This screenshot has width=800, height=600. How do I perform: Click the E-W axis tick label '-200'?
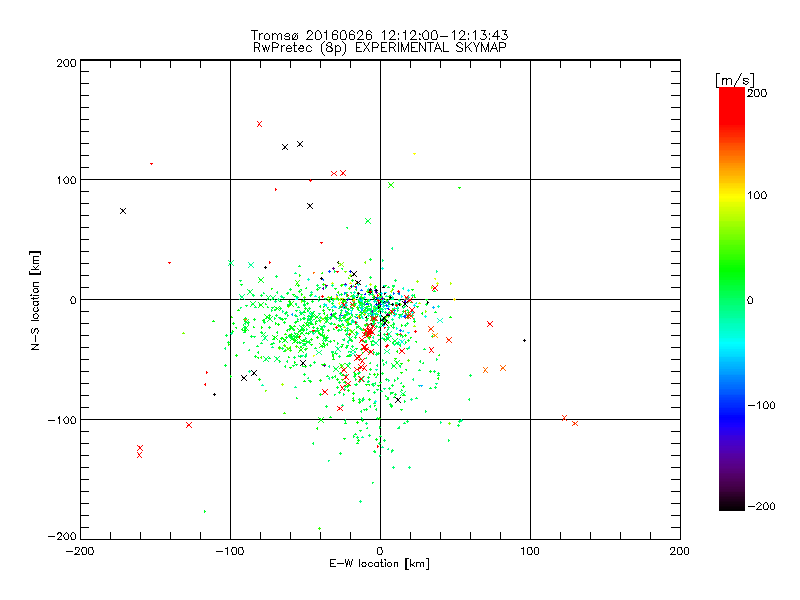point(80,551)
